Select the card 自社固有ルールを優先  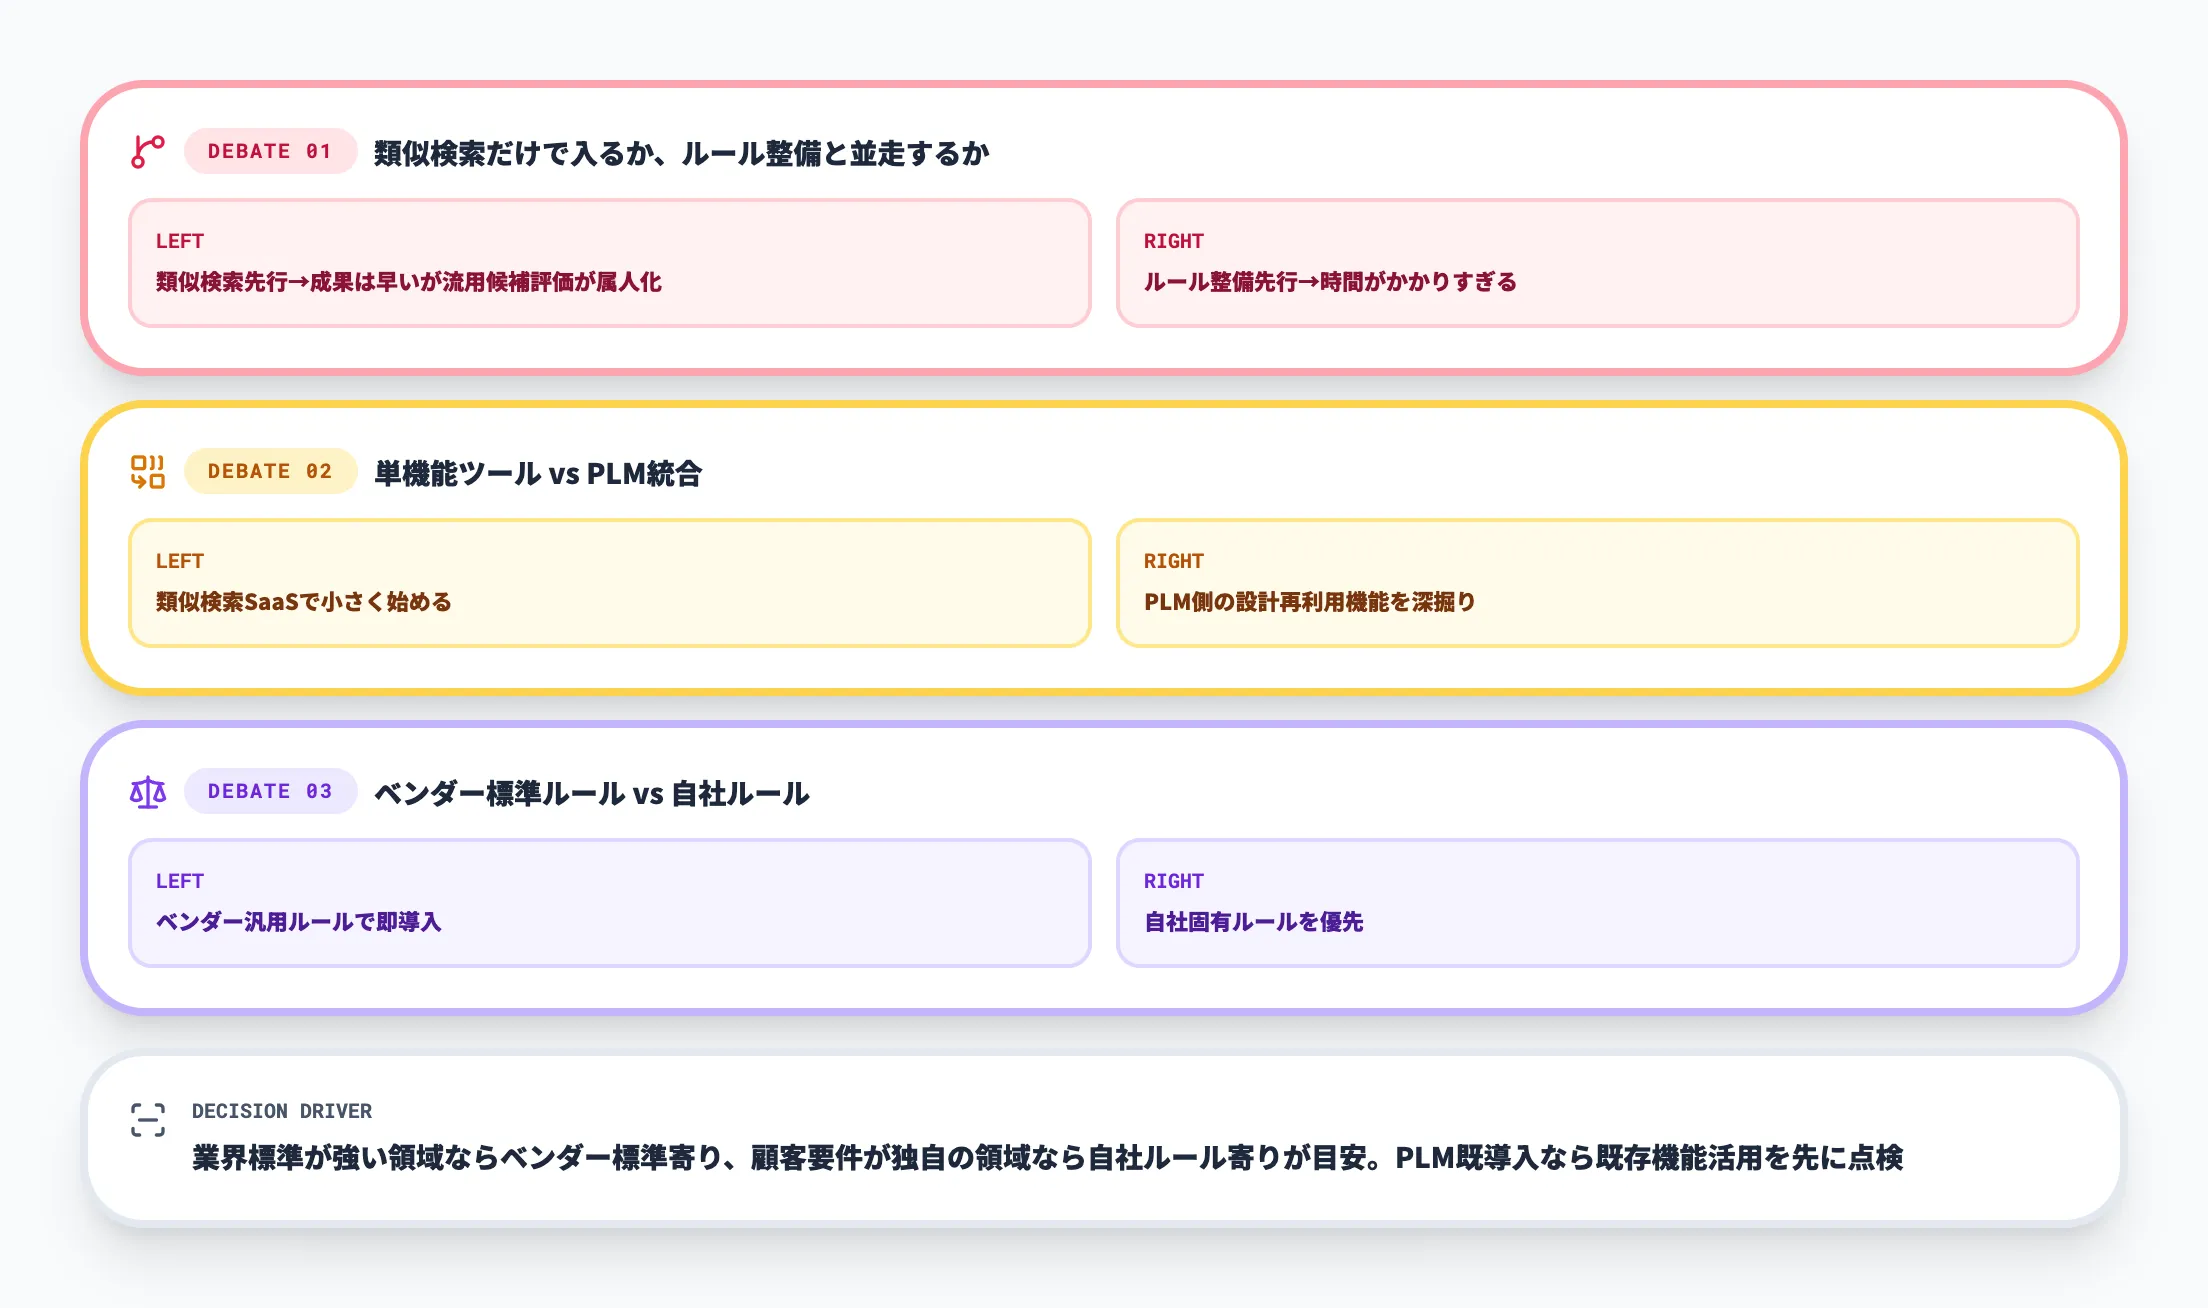point(1600,903)
